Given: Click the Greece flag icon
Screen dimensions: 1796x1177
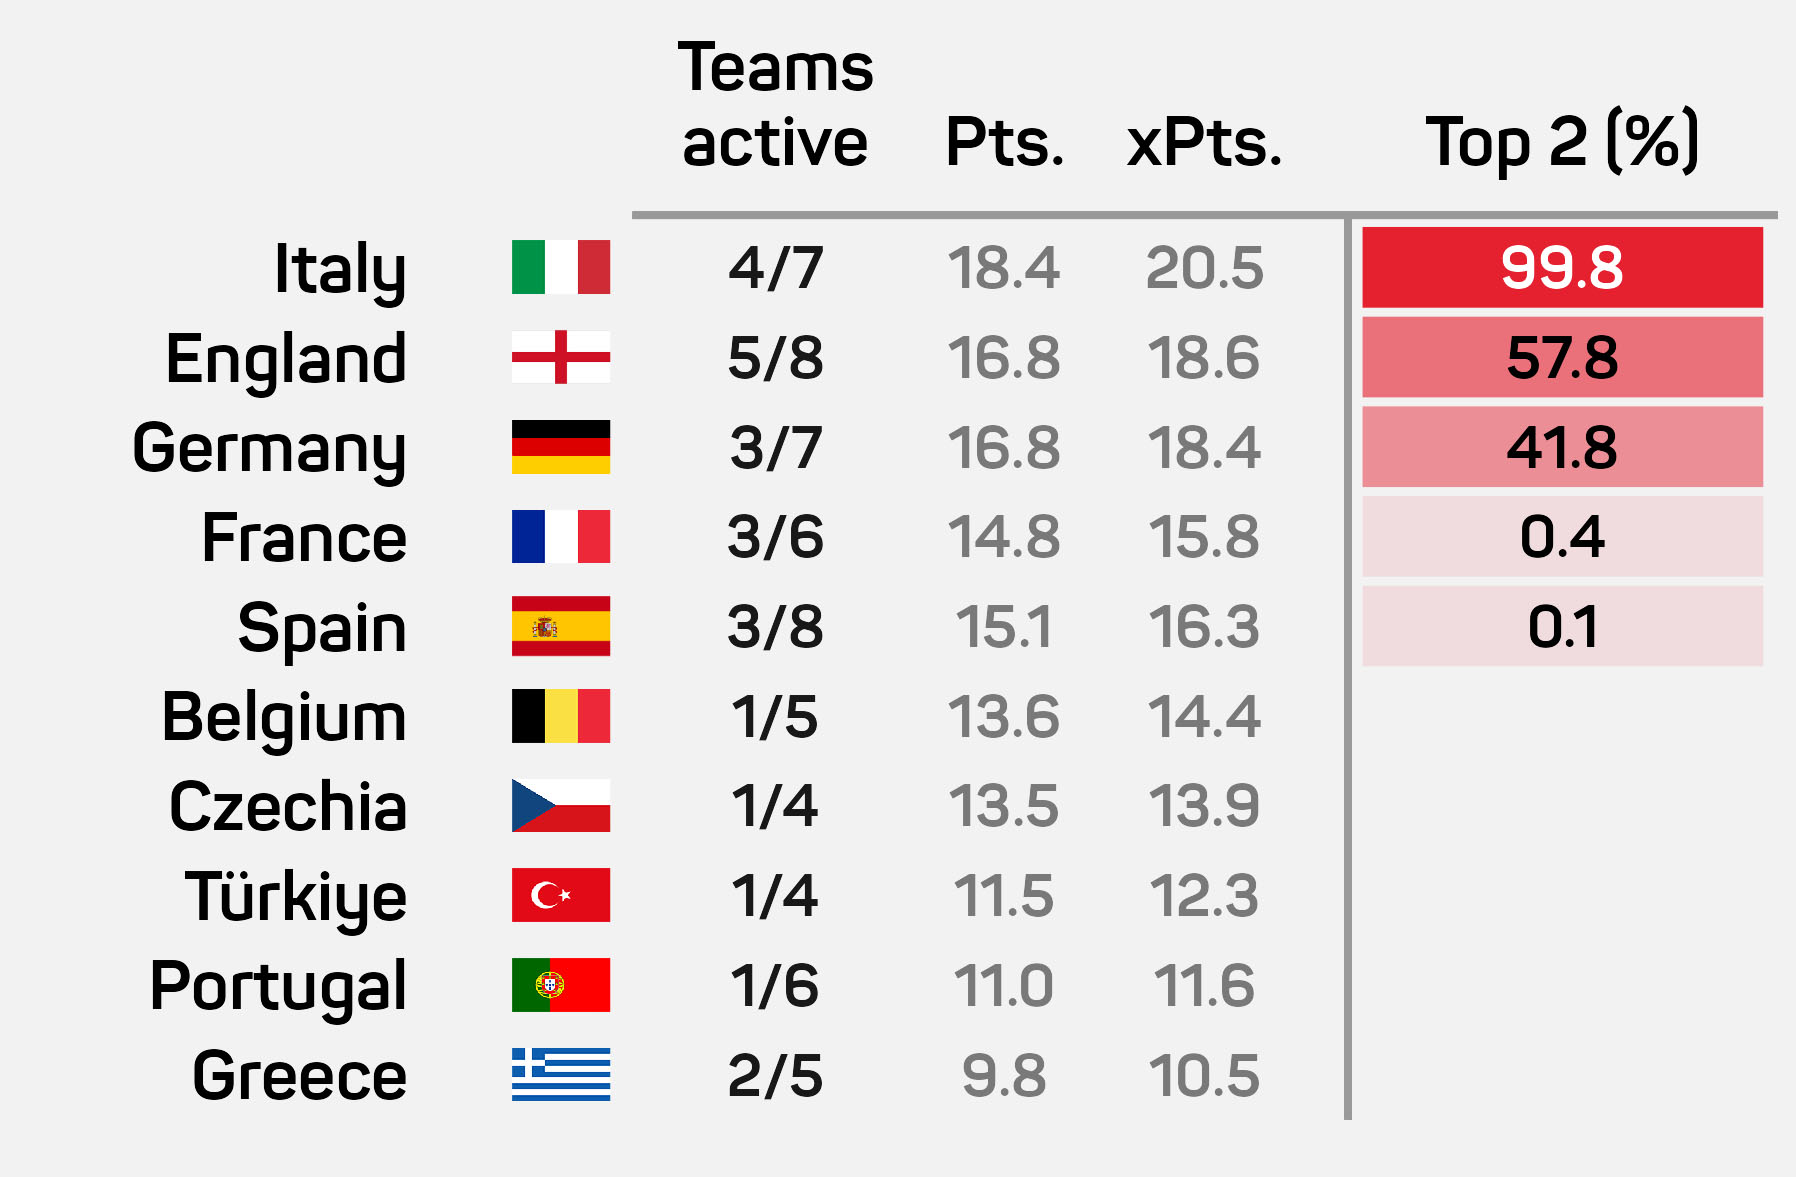Looking at the screenshot, I should coord(561,1074).
